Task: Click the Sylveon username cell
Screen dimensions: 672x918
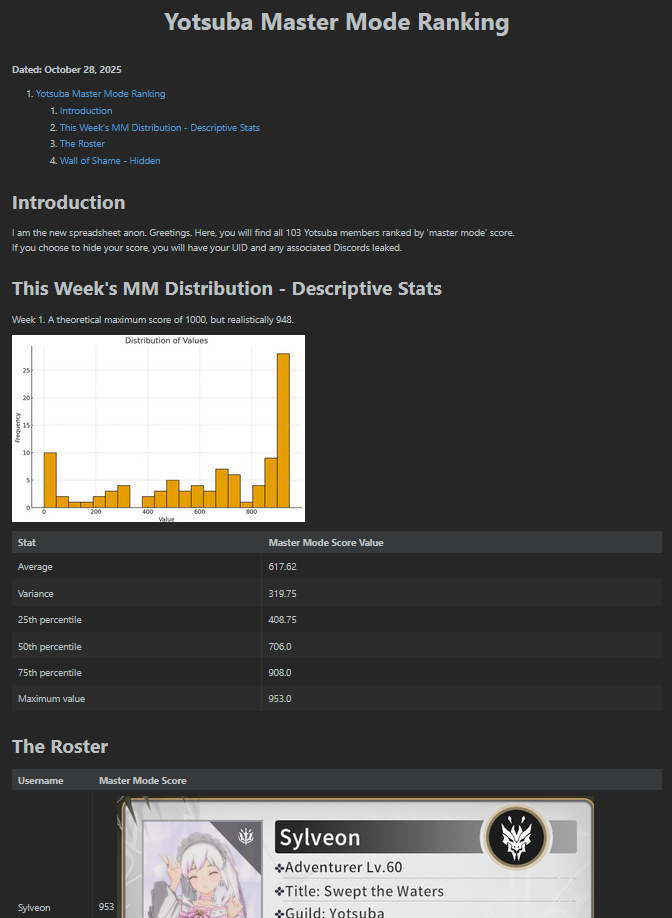Action: 34,907
